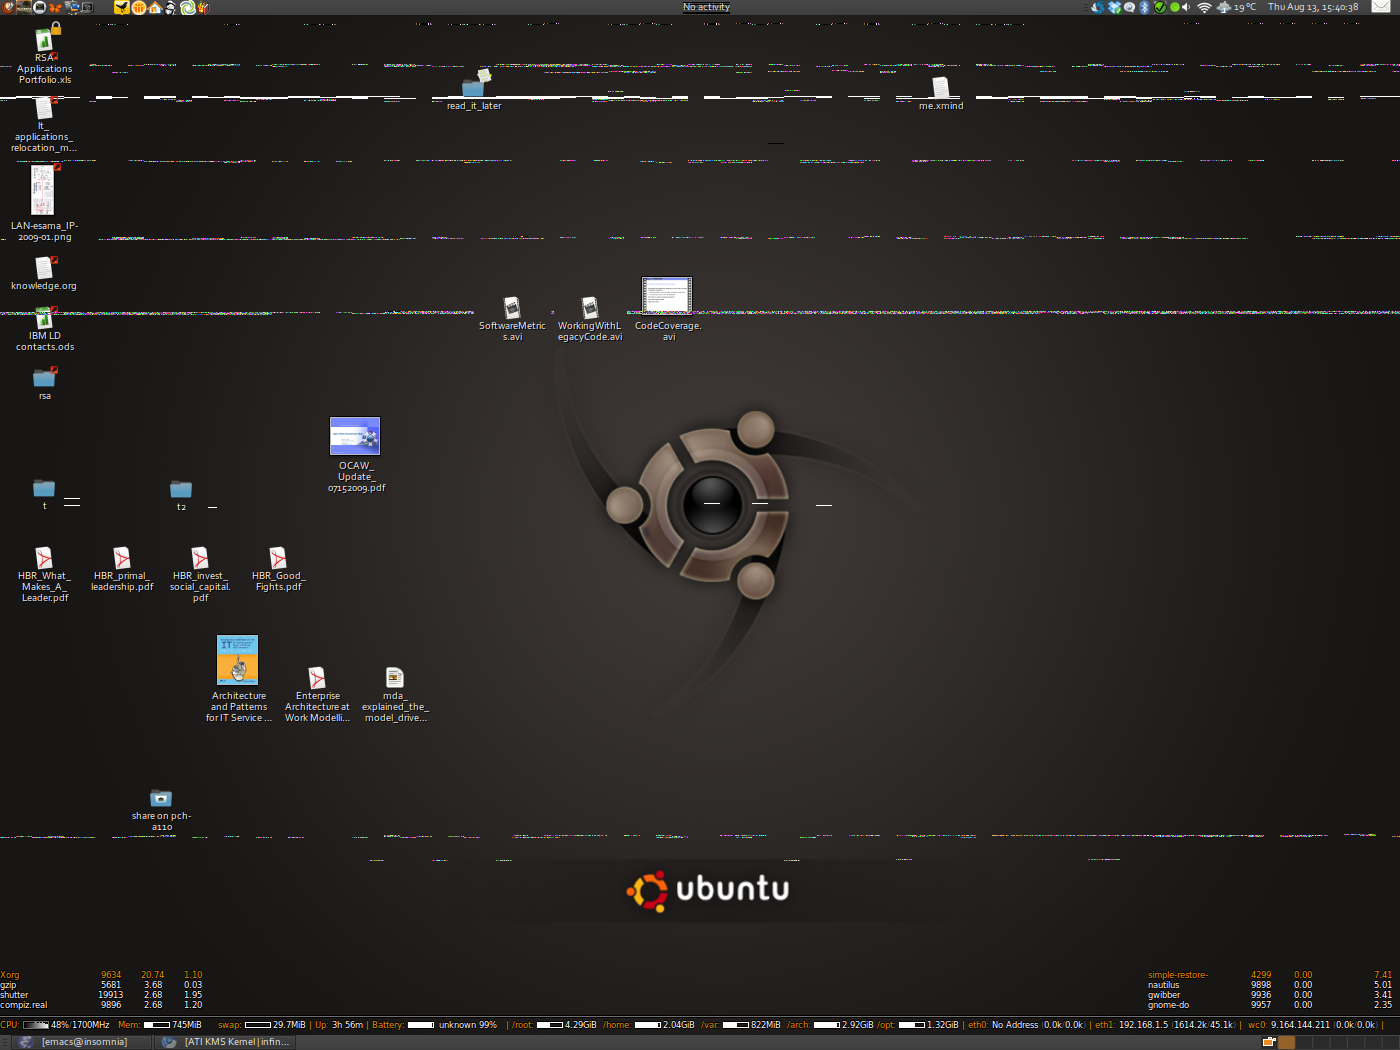Click the weather applet showing 19 °C

tap(1237, 7)
